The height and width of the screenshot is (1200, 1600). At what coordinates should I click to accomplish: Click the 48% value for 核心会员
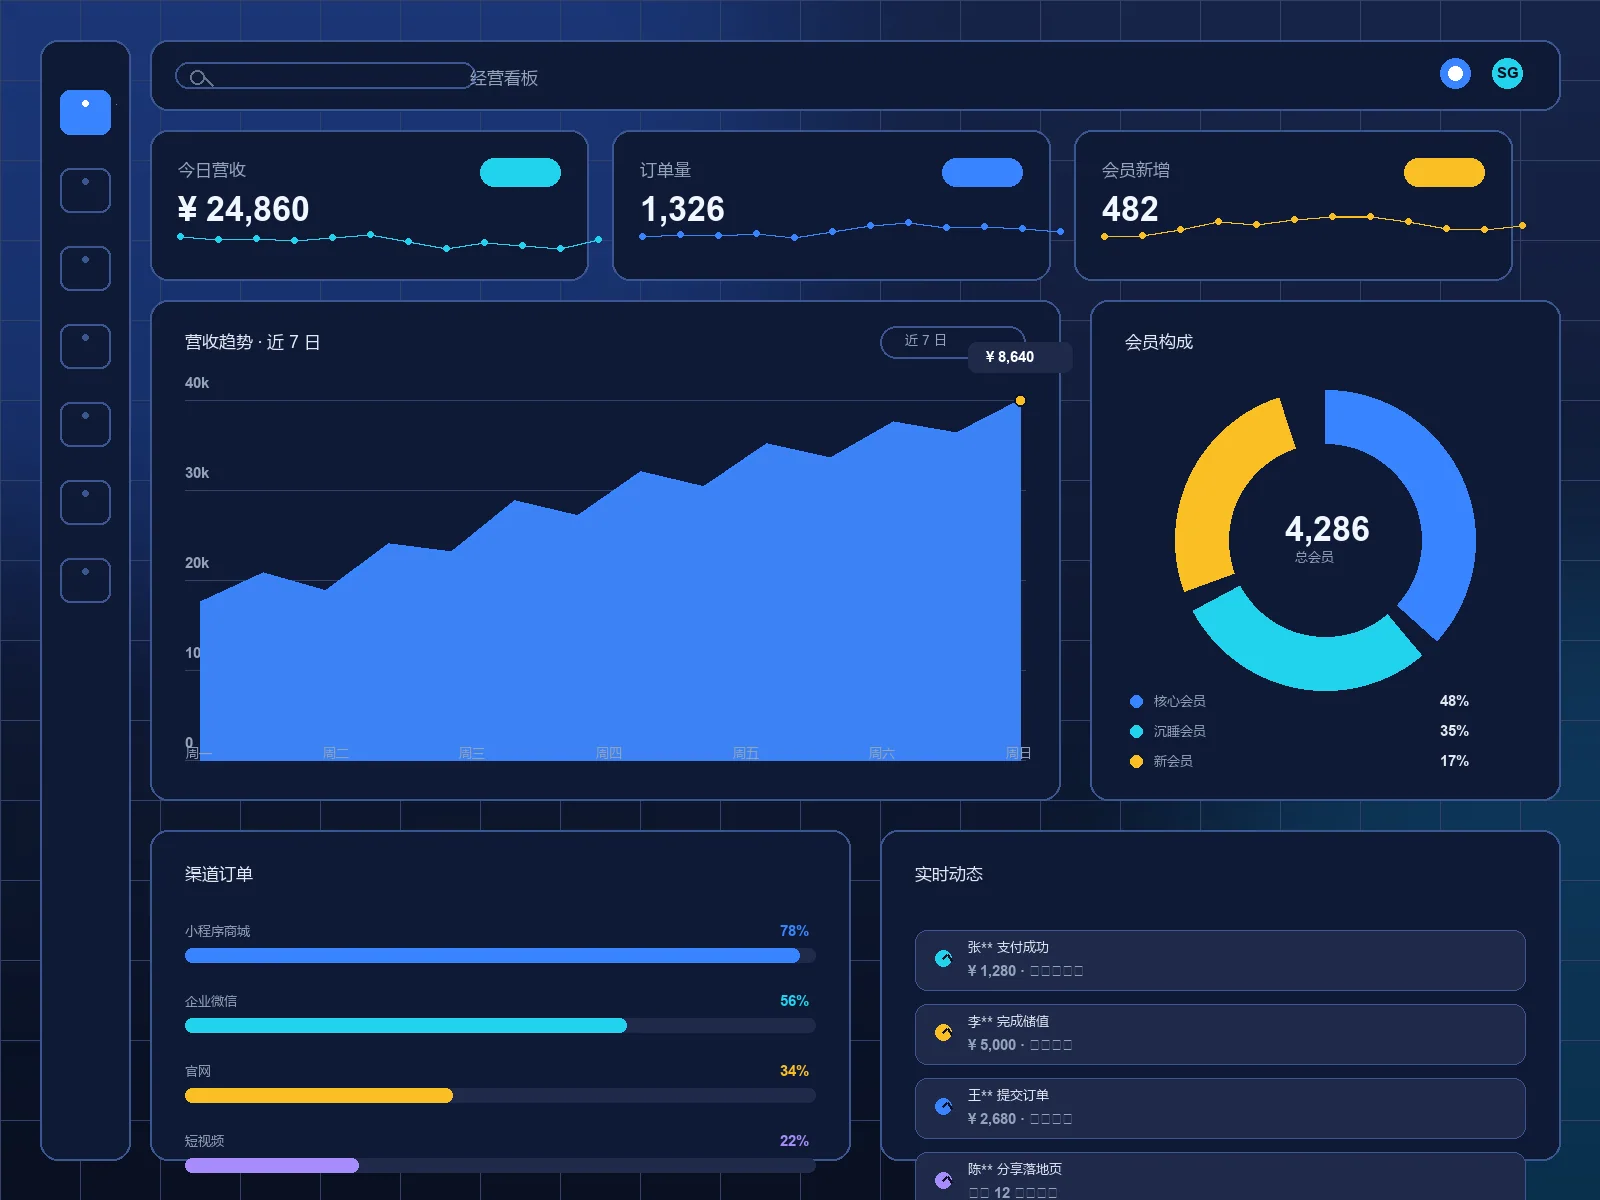[1454, 701]
